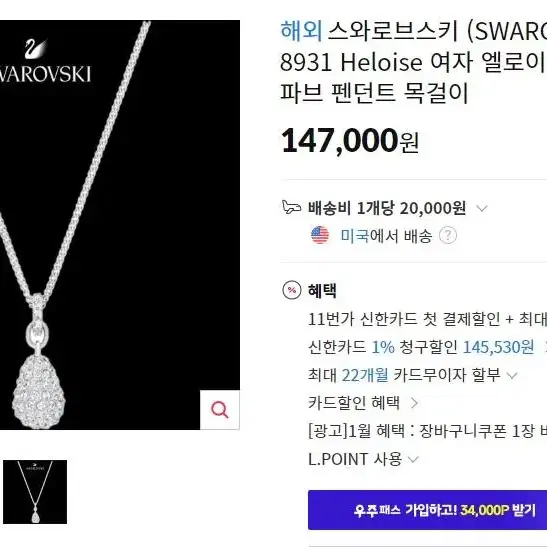Image resolution: width=547 pixels, height=547 pixels.
Task: Click the Swarovski swan logo
Action: click(x=35, y=48)
